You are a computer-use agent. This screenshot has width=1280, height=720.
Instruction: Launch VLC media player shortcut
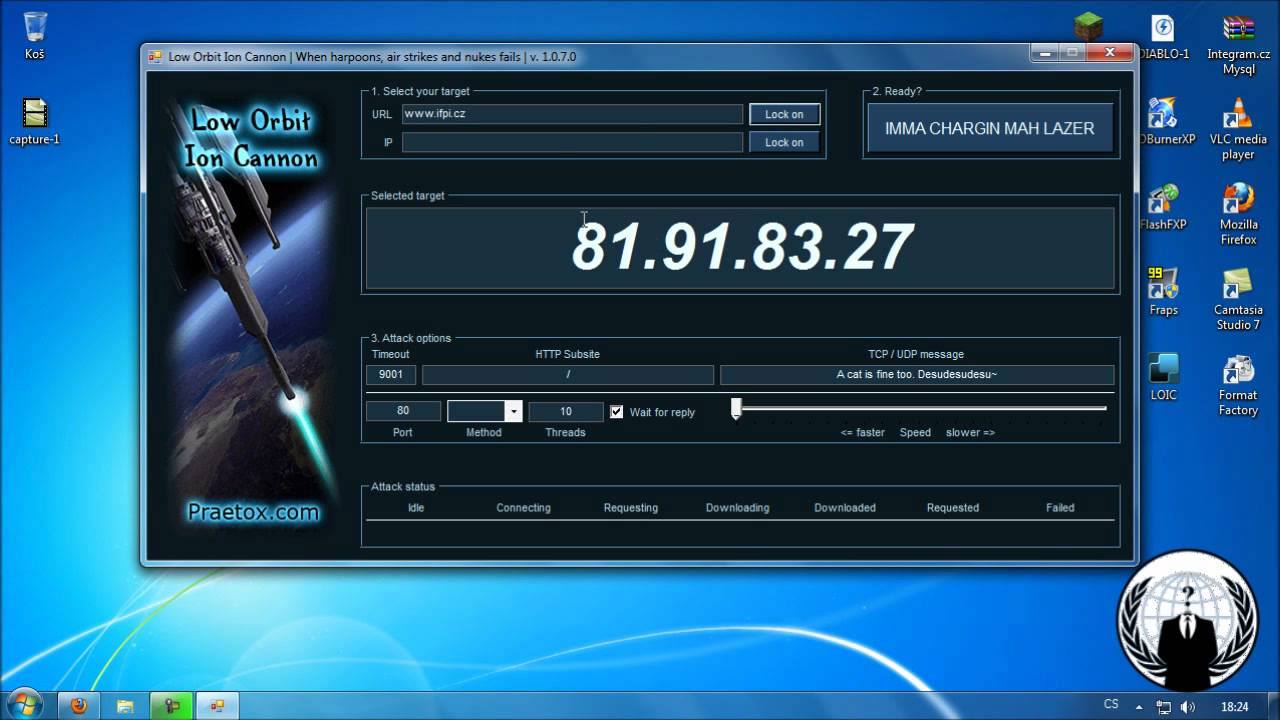pos(1238,129)
